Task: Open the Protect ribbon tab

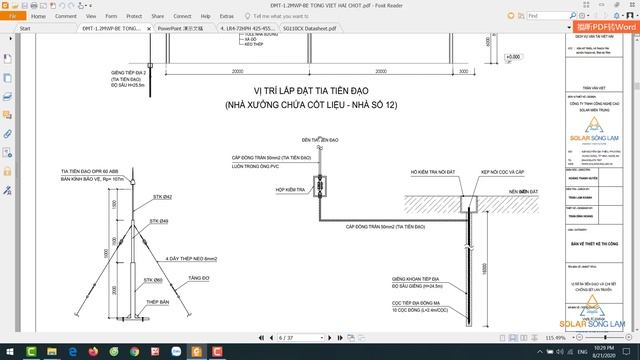Action: pos(134,16)
